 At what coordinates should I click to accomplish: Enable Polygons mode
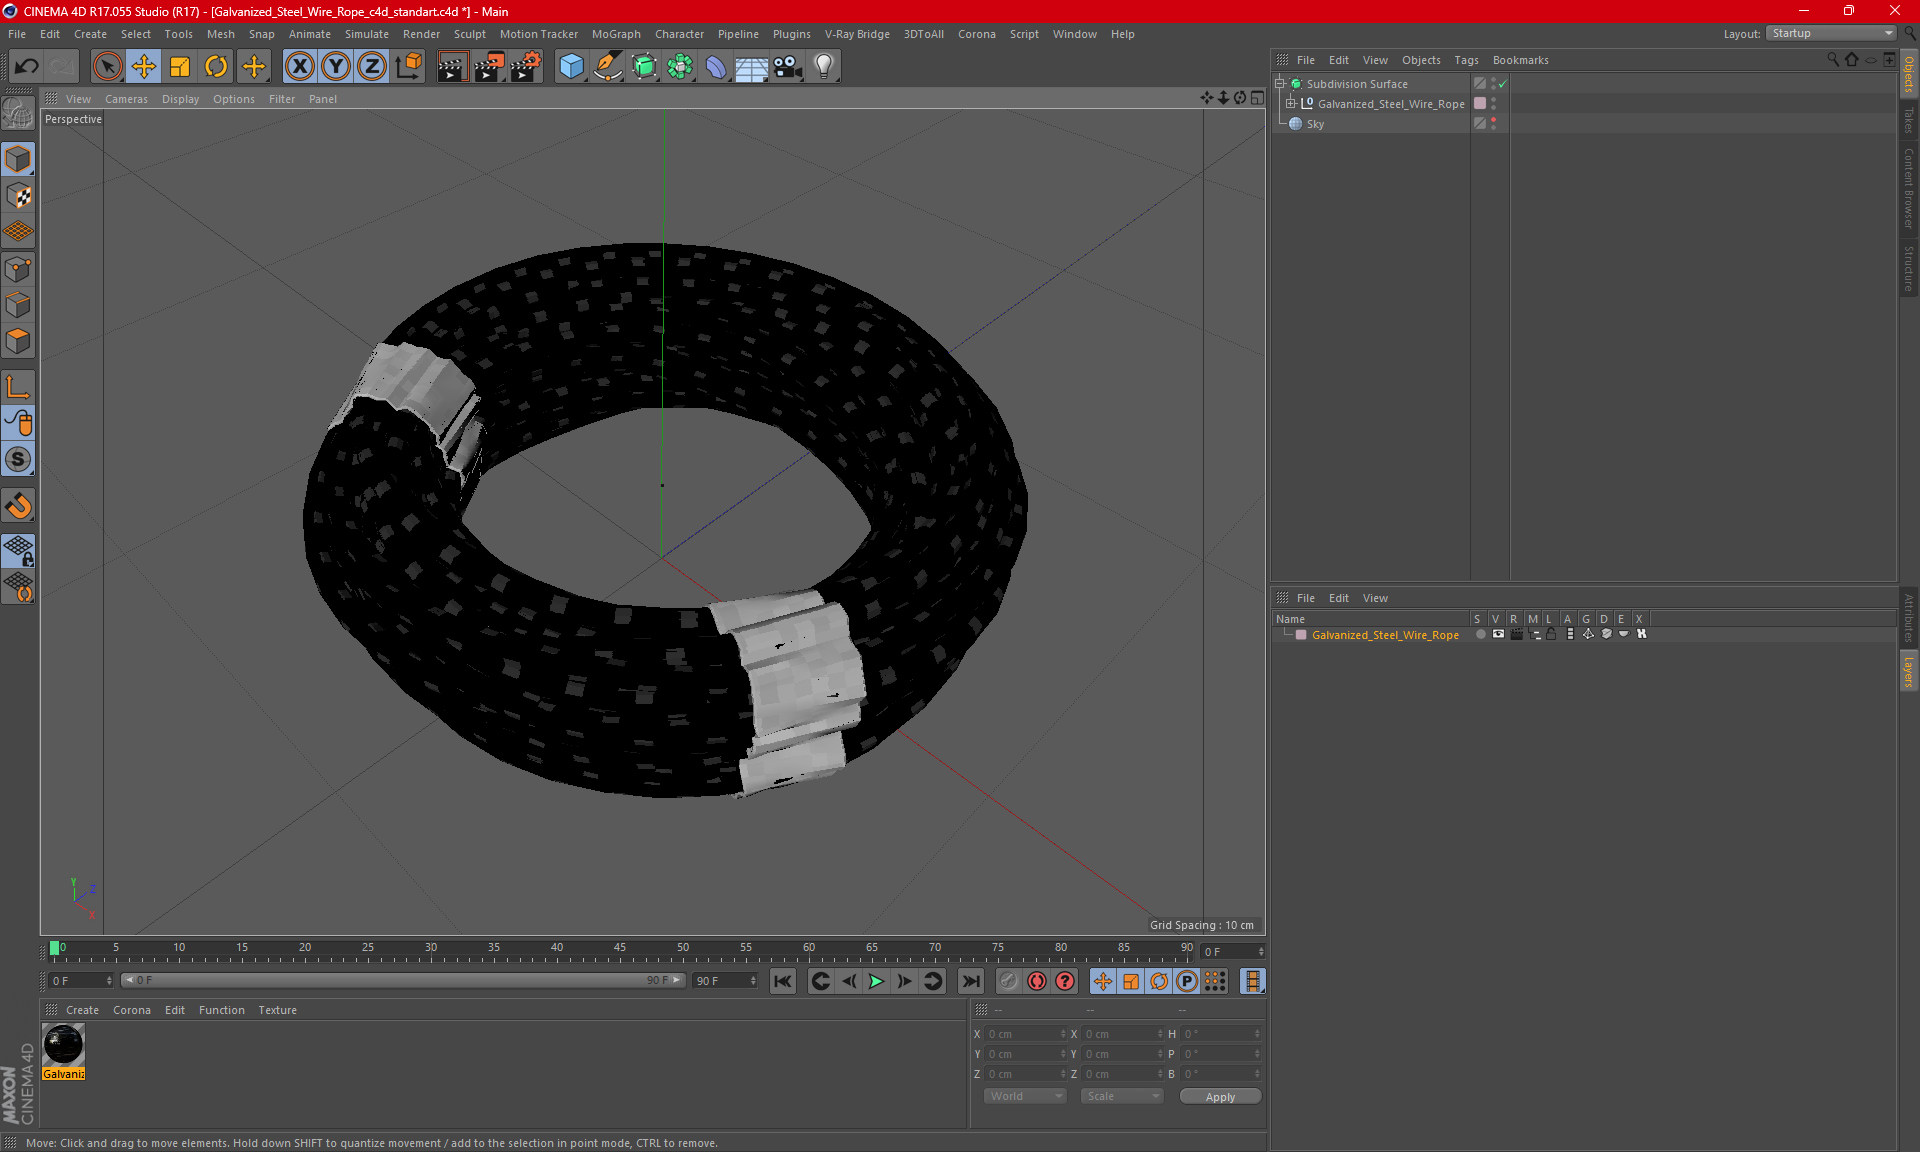[18, 342]
